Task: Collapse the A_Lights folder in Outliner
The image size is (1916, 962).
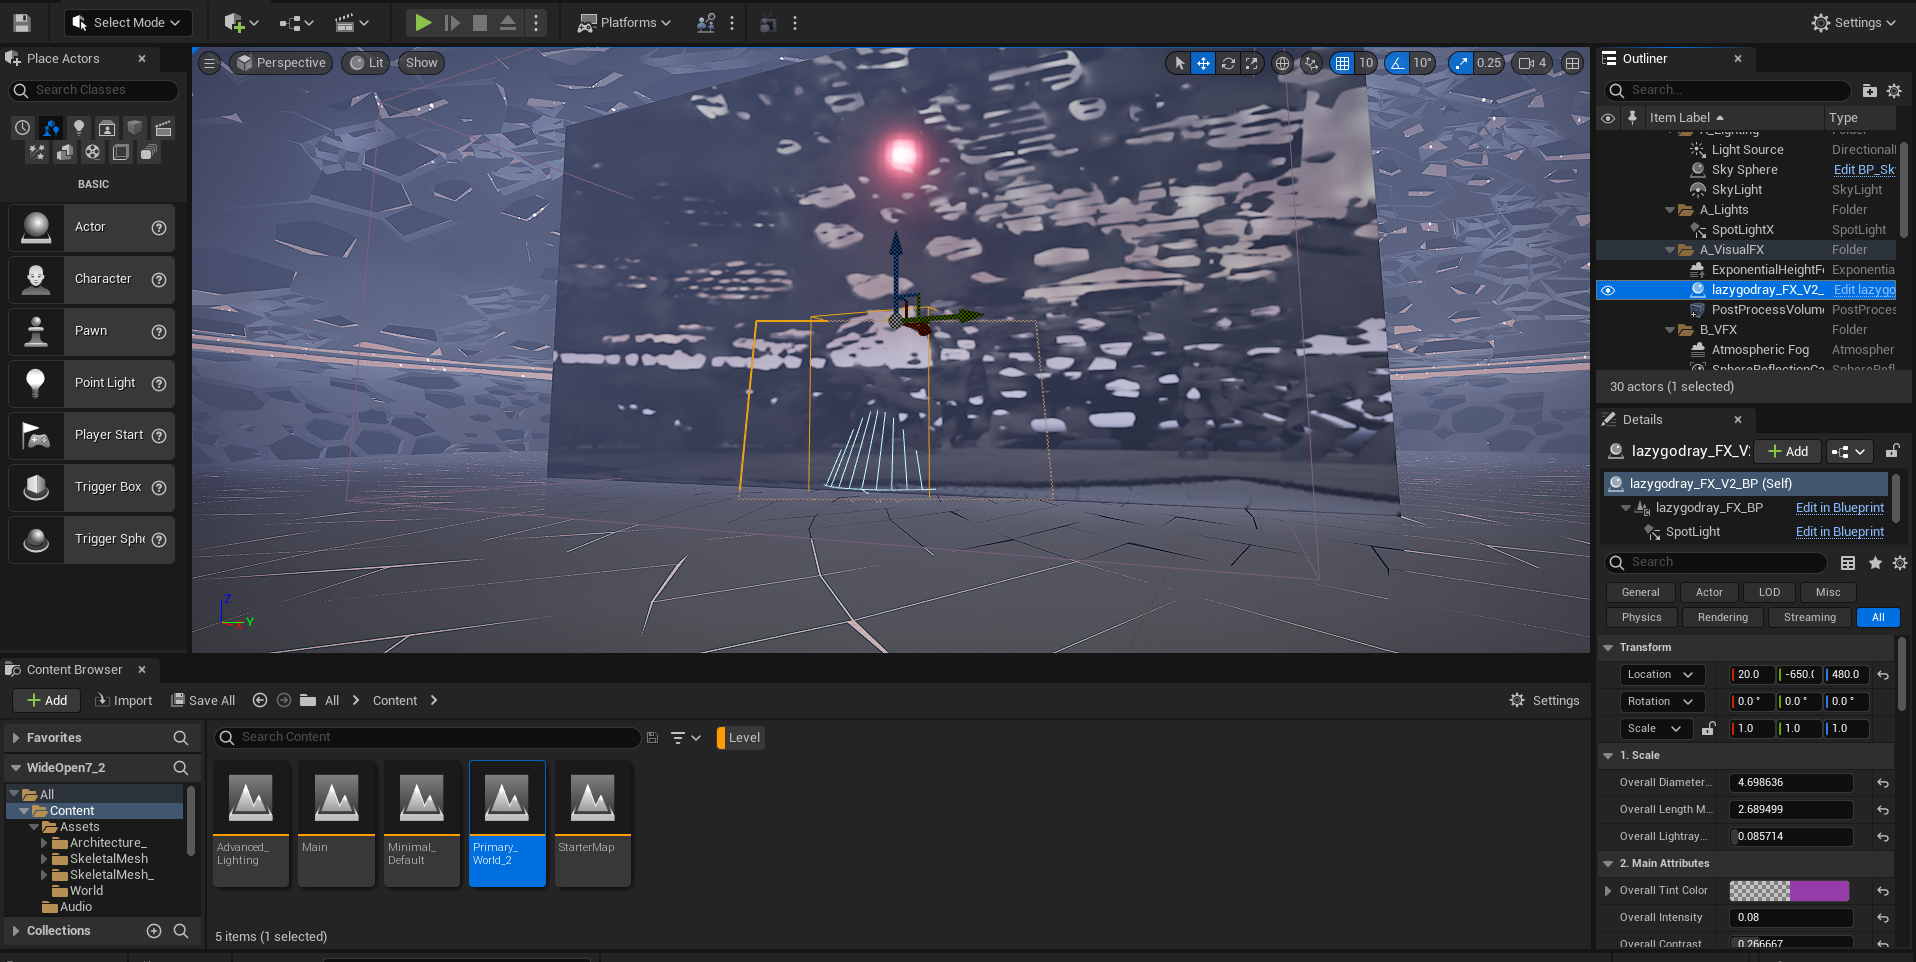Action: pyautogui.click(x=1670, y=210)
